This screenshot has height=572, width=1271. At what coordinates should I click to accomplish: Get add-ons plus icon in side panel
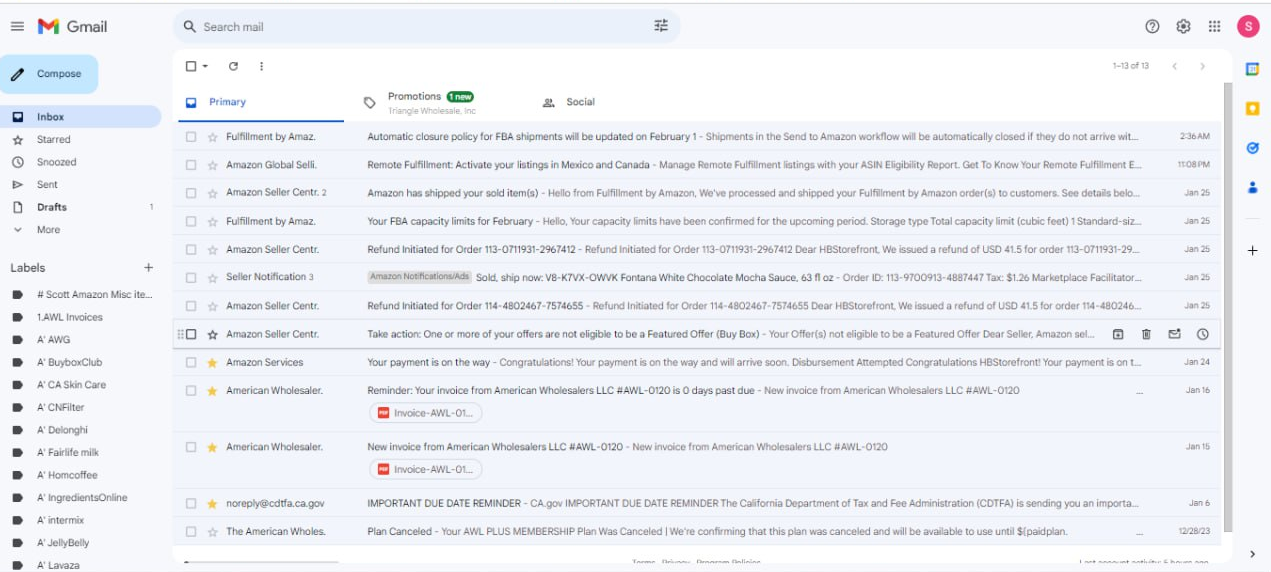point(1252,251)
